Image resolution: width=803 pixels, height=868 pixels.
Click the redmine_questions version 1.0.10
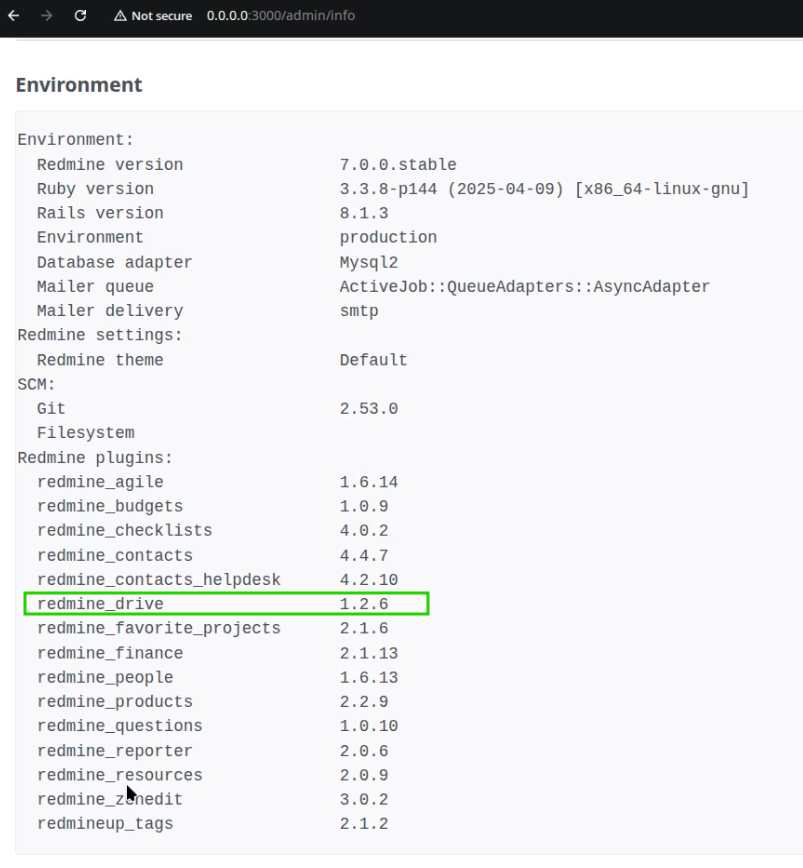coord(369,726)
